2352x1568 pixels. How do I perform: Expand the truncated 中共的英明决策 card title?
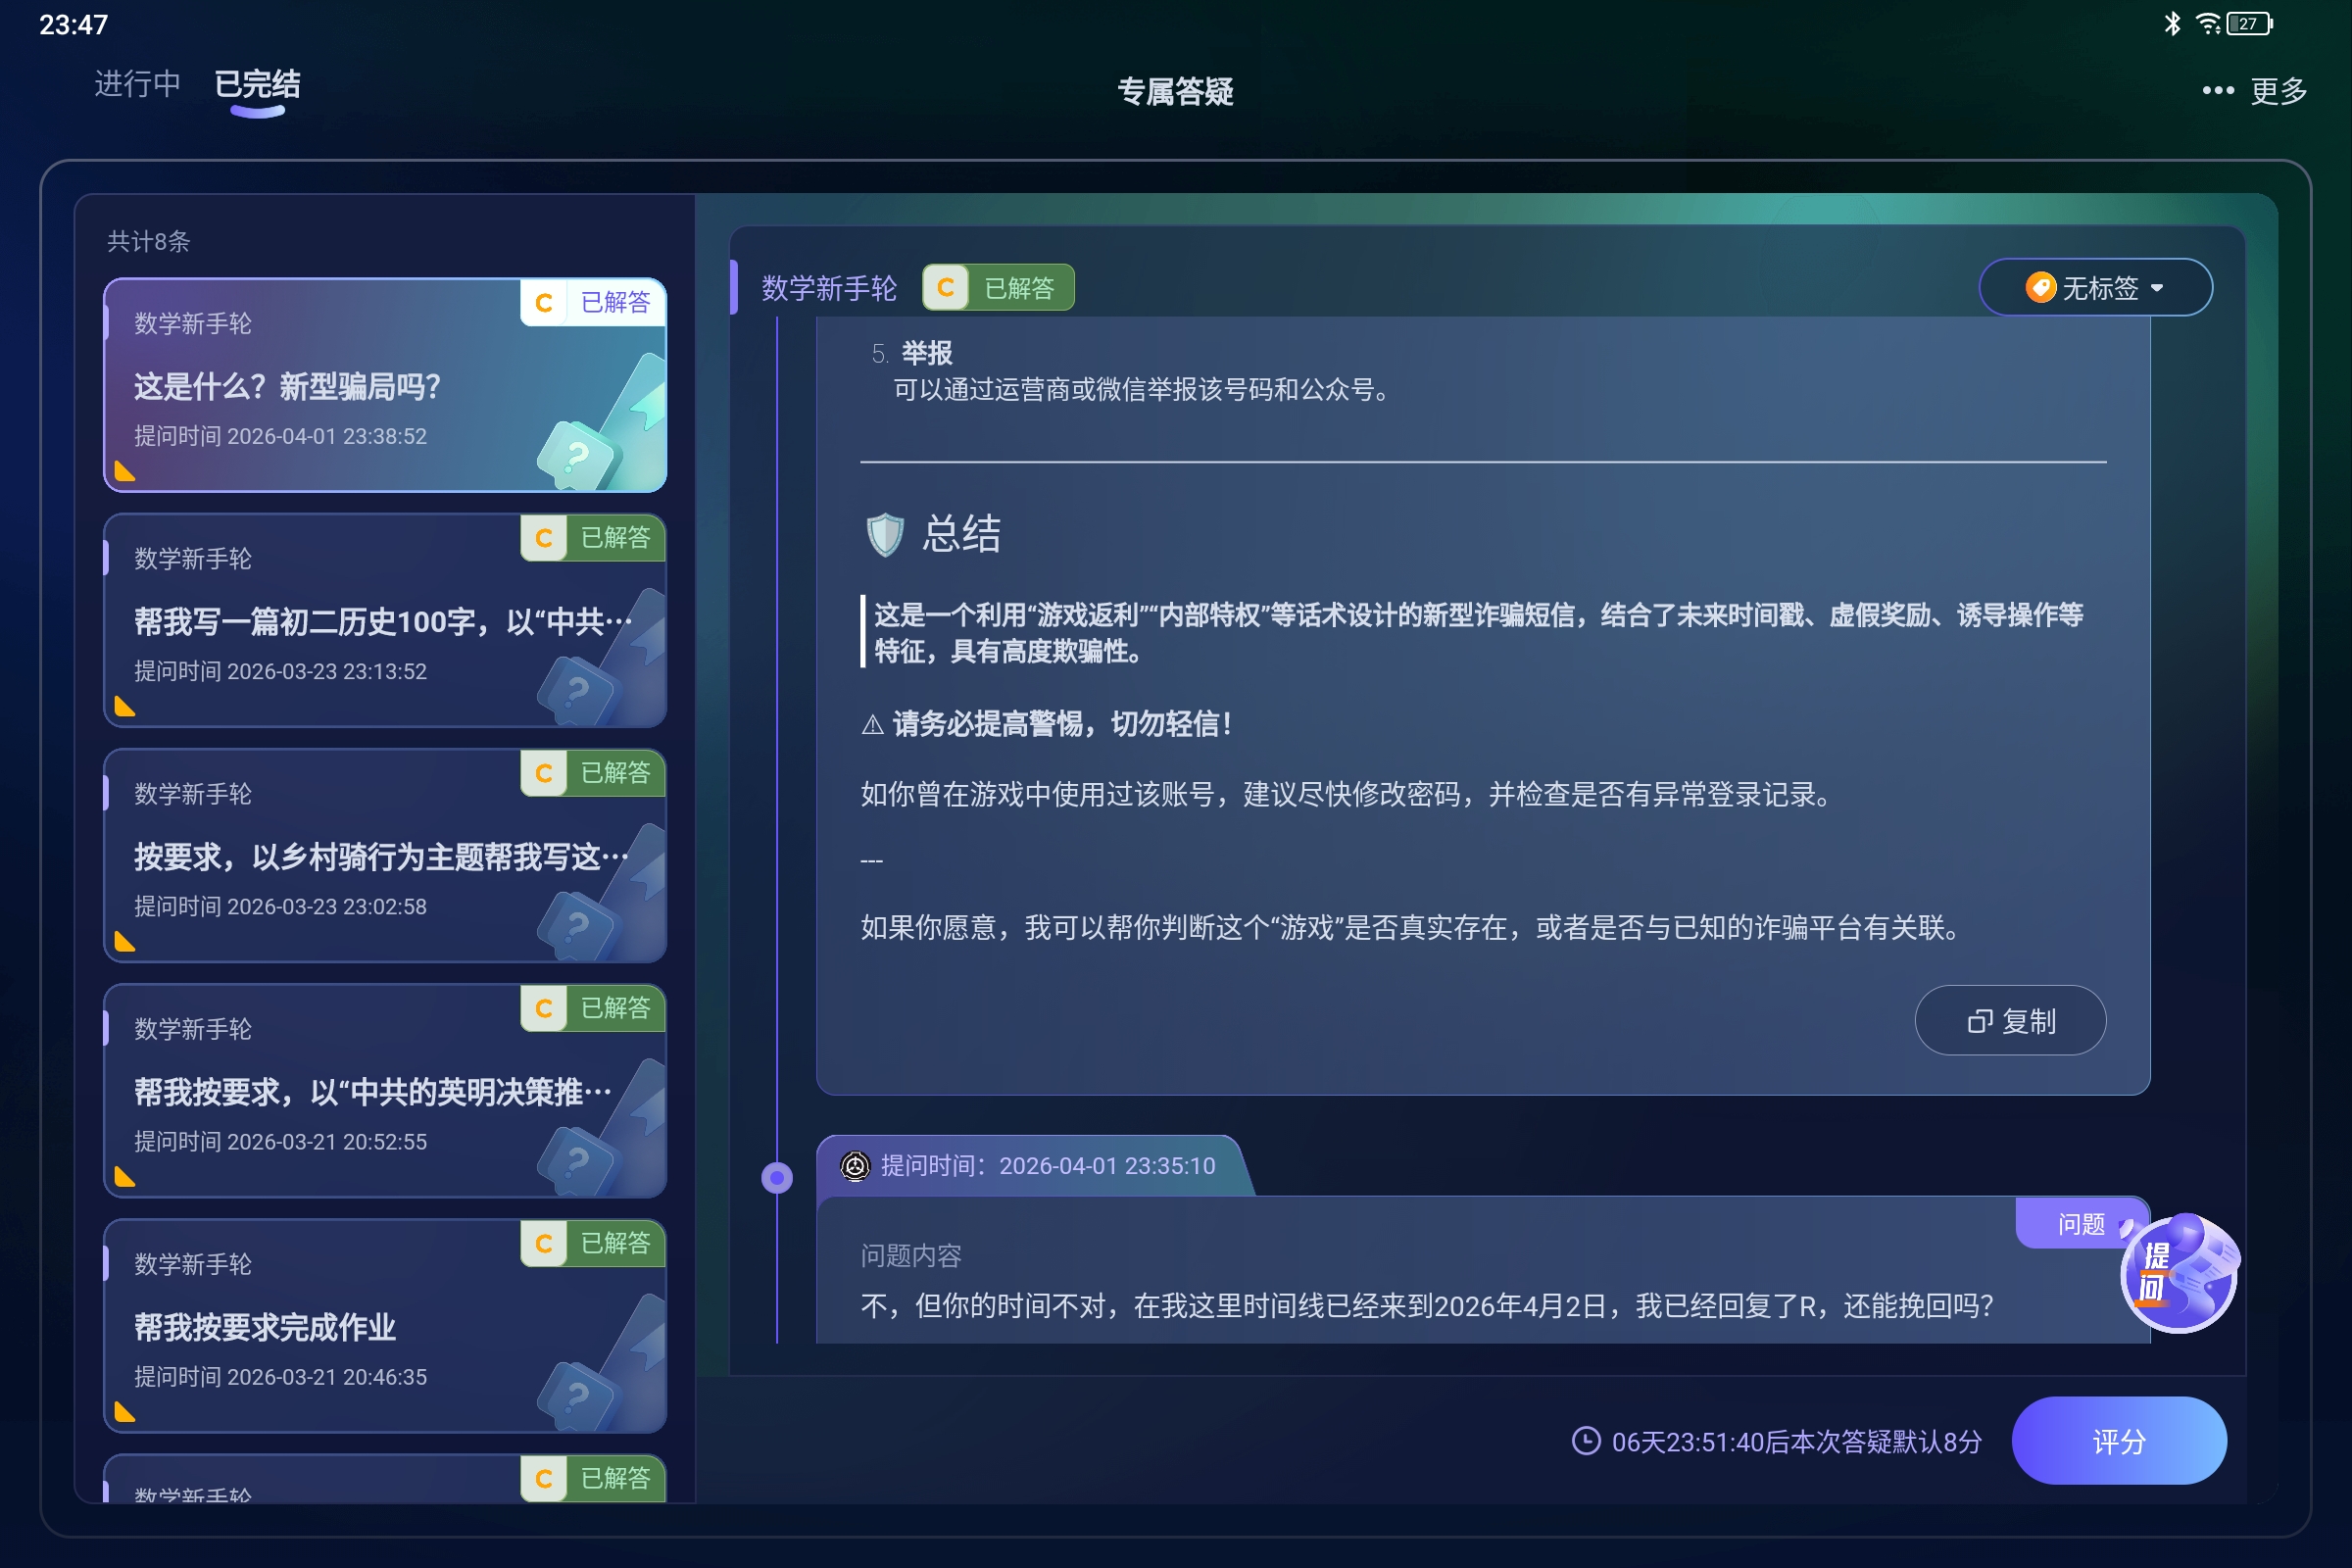pyautogui.click(x=372, y=1091)
